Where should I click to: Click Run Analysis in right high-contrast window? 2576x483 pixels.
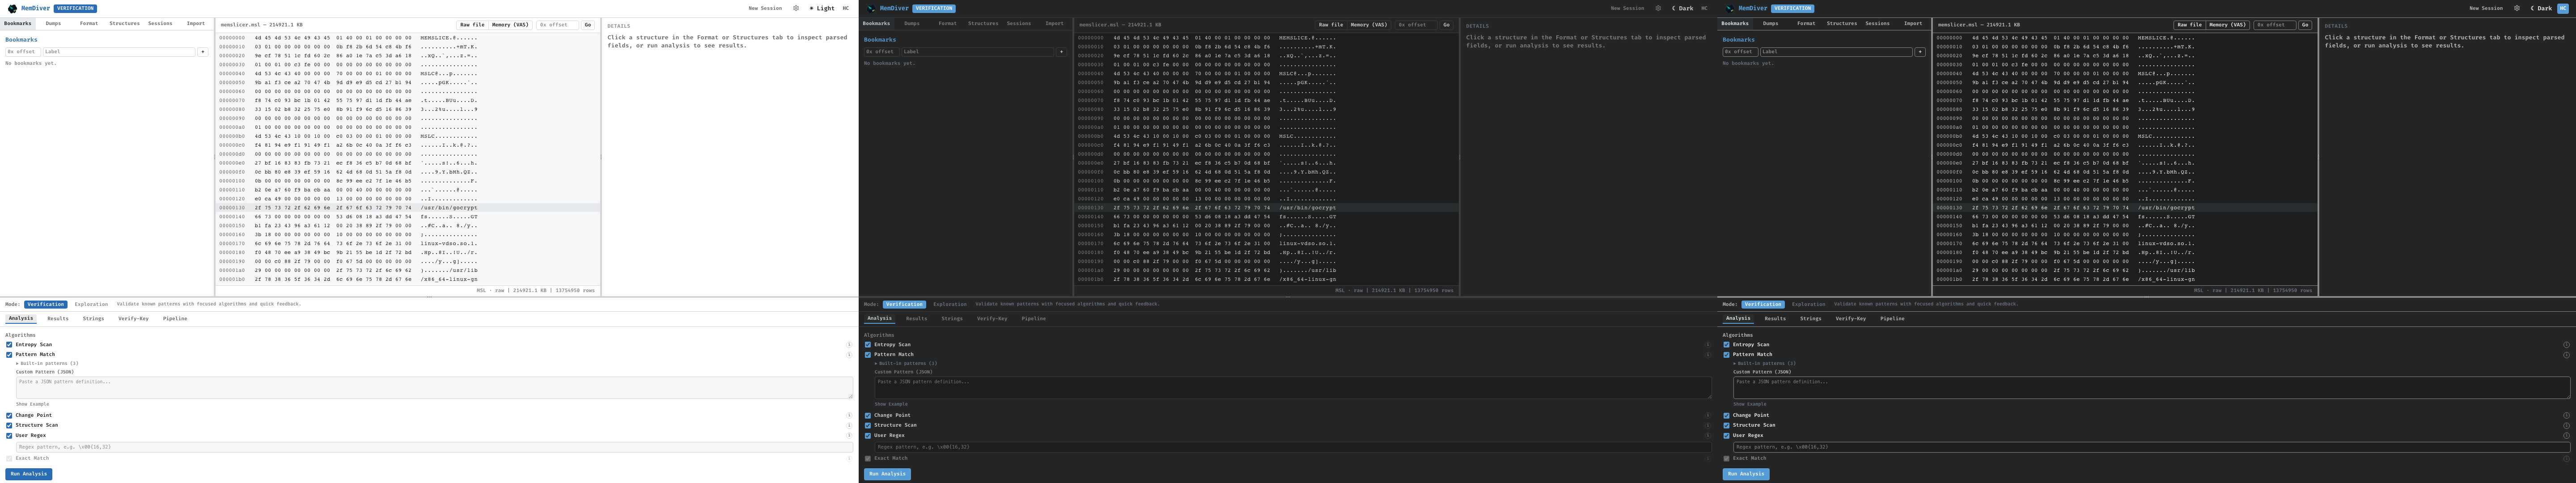[1746, 474]
